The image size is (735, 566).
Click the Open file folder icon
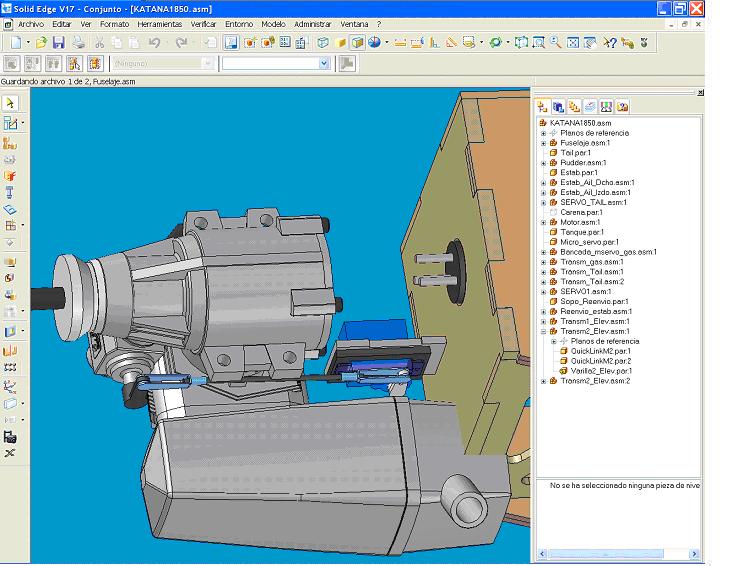click(x=41, y=43)
